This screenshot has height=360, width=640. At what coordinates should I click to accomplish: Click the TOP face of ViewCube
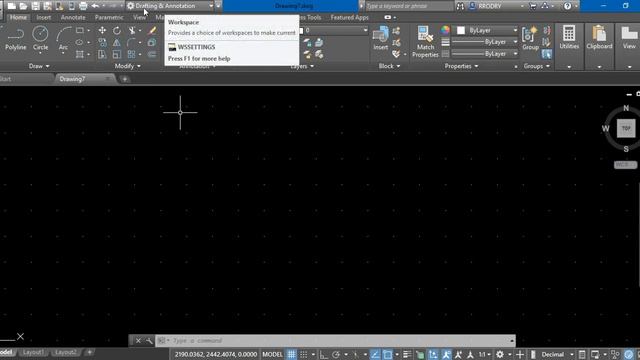pyautogui.click(x=626, y=128)
